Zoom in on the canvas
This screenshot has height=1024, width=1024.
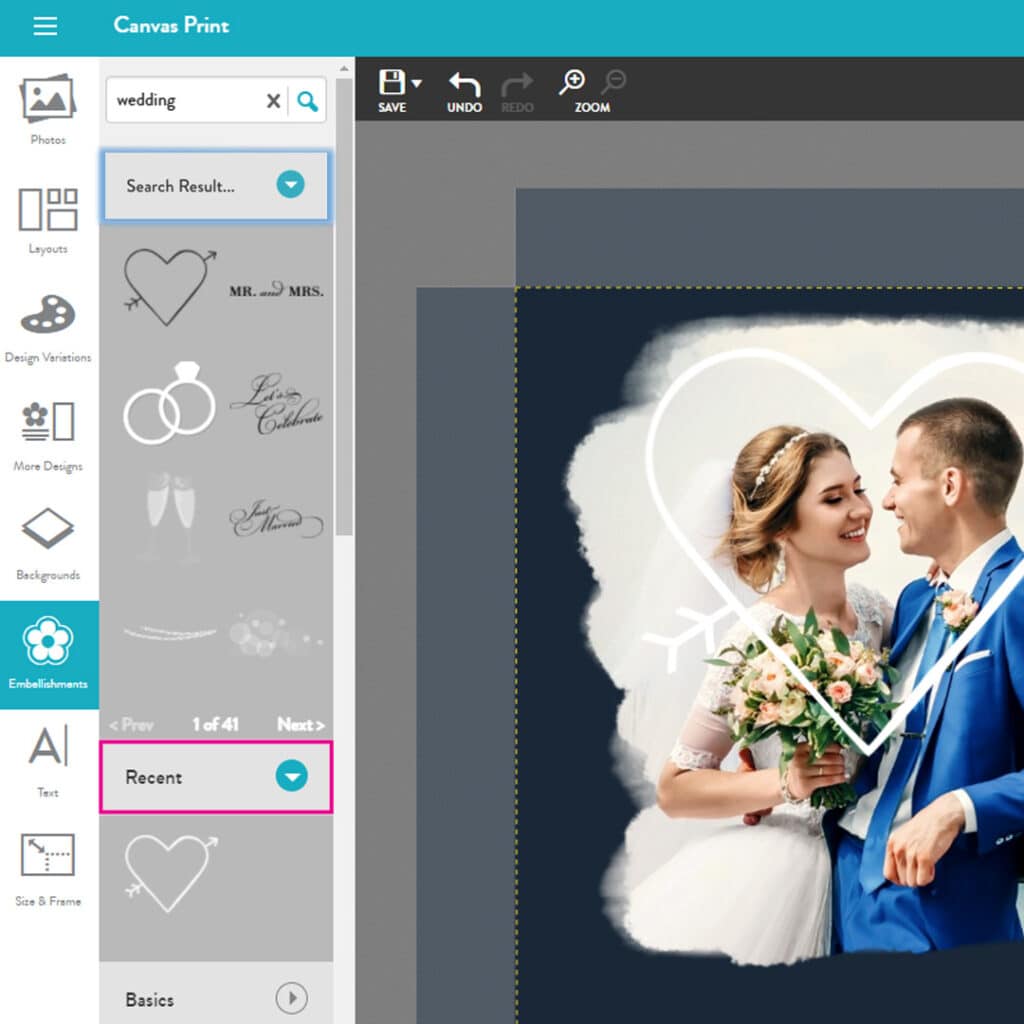572,83
